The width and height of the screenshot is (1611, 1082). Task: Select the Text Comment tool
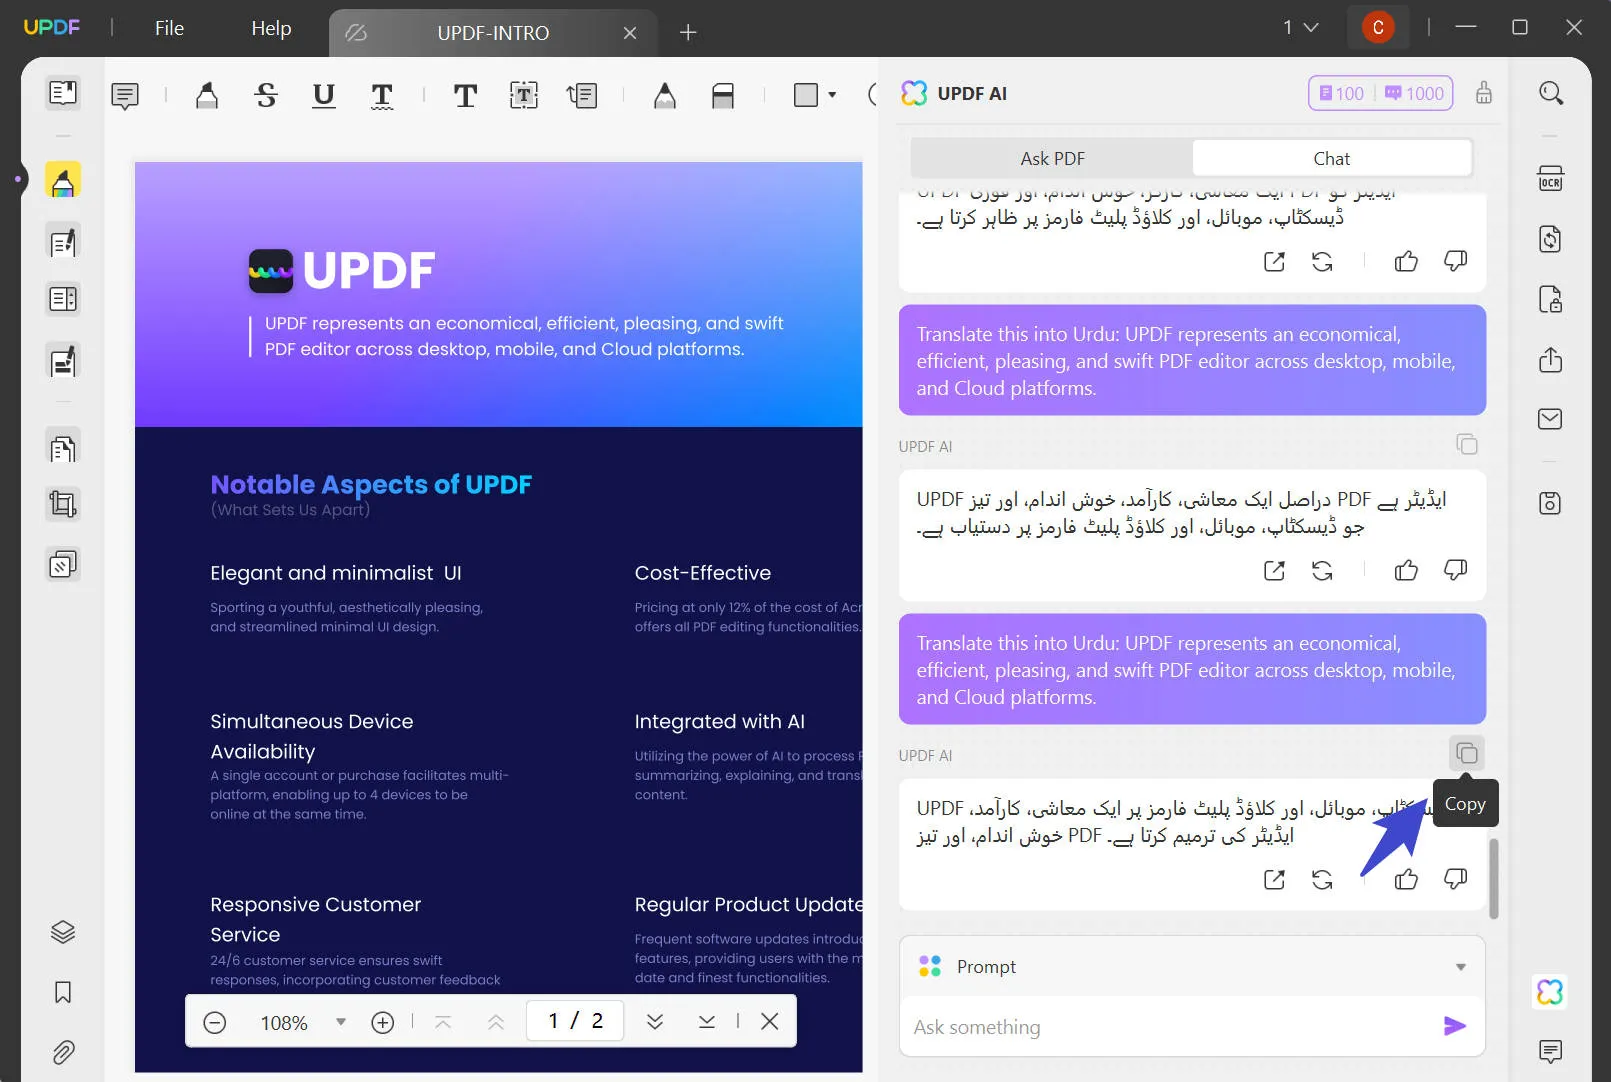(x=465, y=96)
